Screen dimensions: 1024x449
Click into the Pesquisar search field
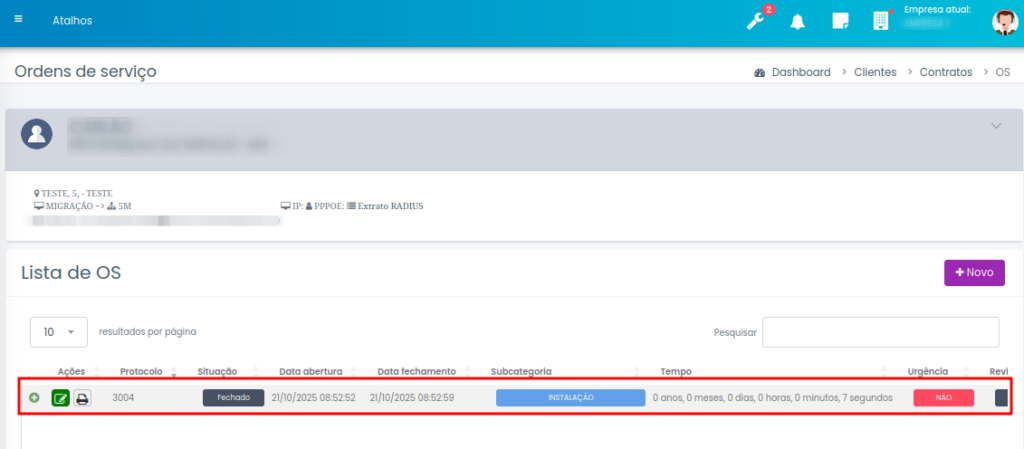click(880, 332)
